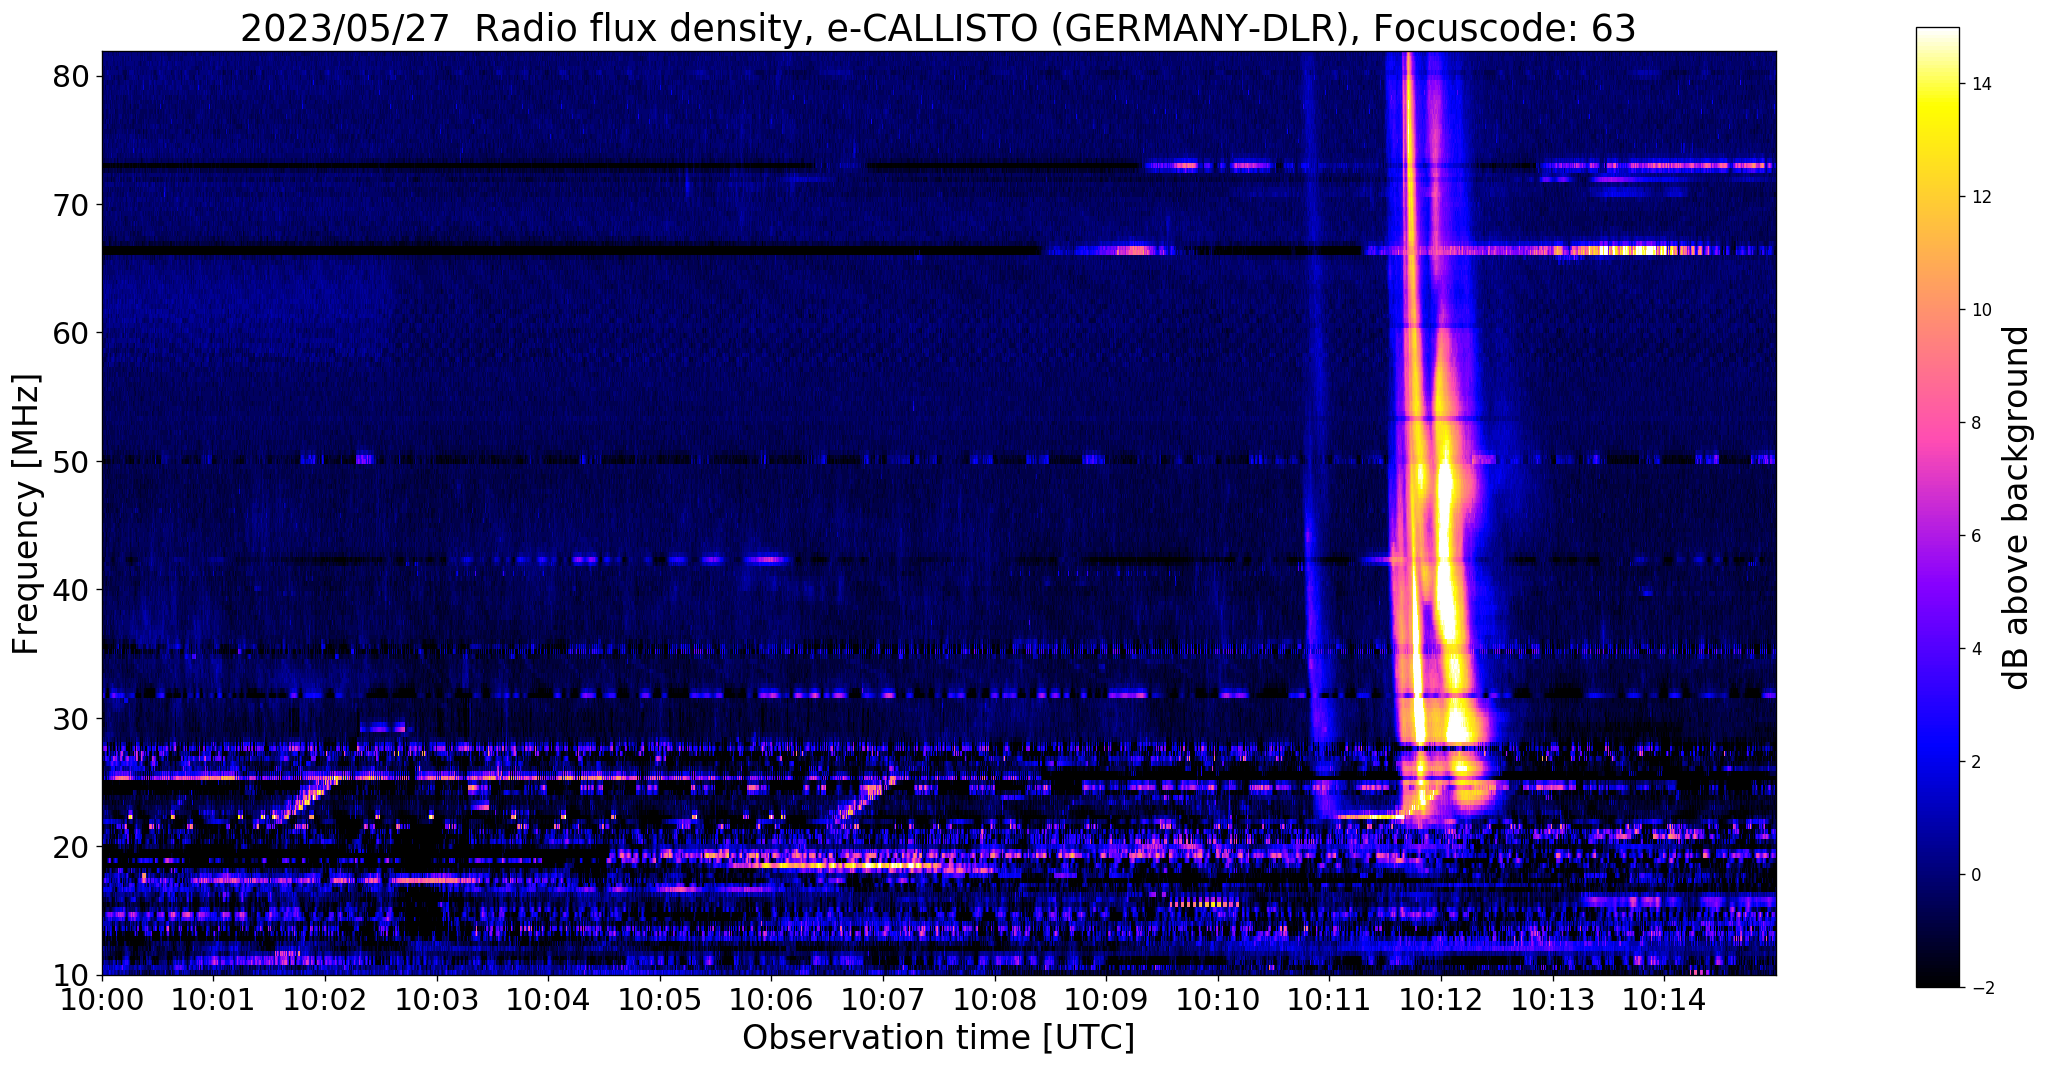Click the 10:03 time tick label

click(436, 1001)
